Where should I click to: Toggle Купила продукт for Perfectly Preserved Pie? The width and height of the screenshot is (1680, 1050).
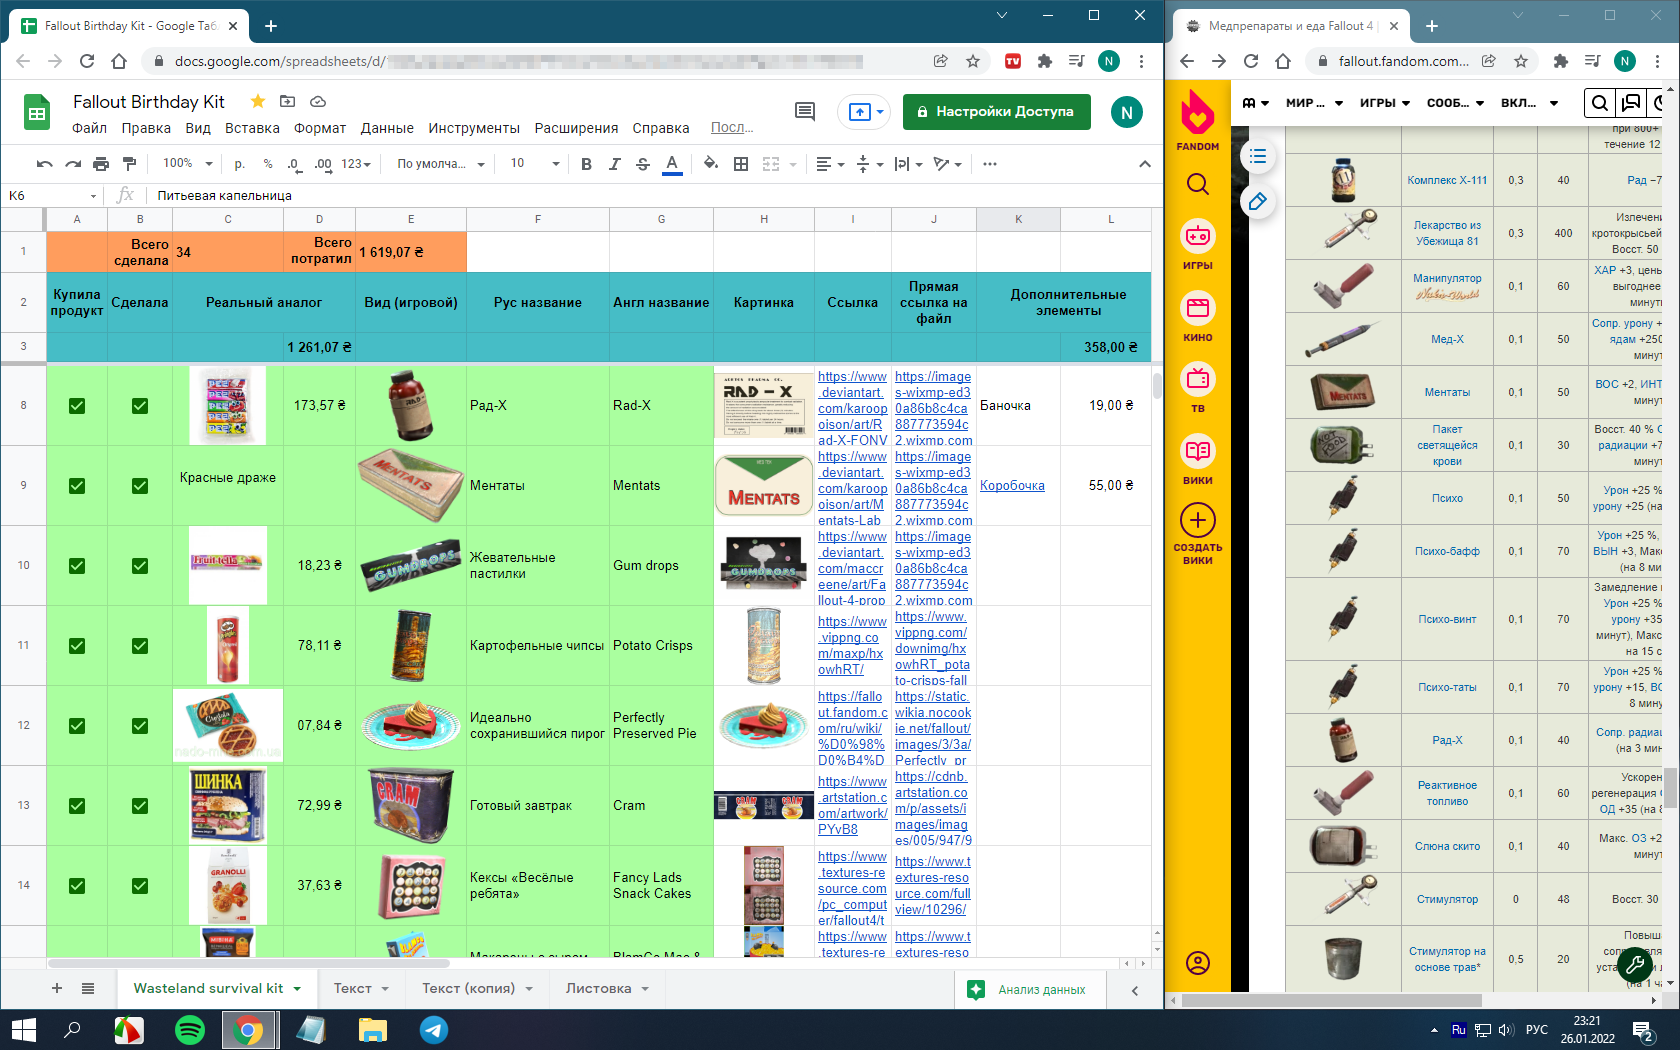(x=77, y=726)
